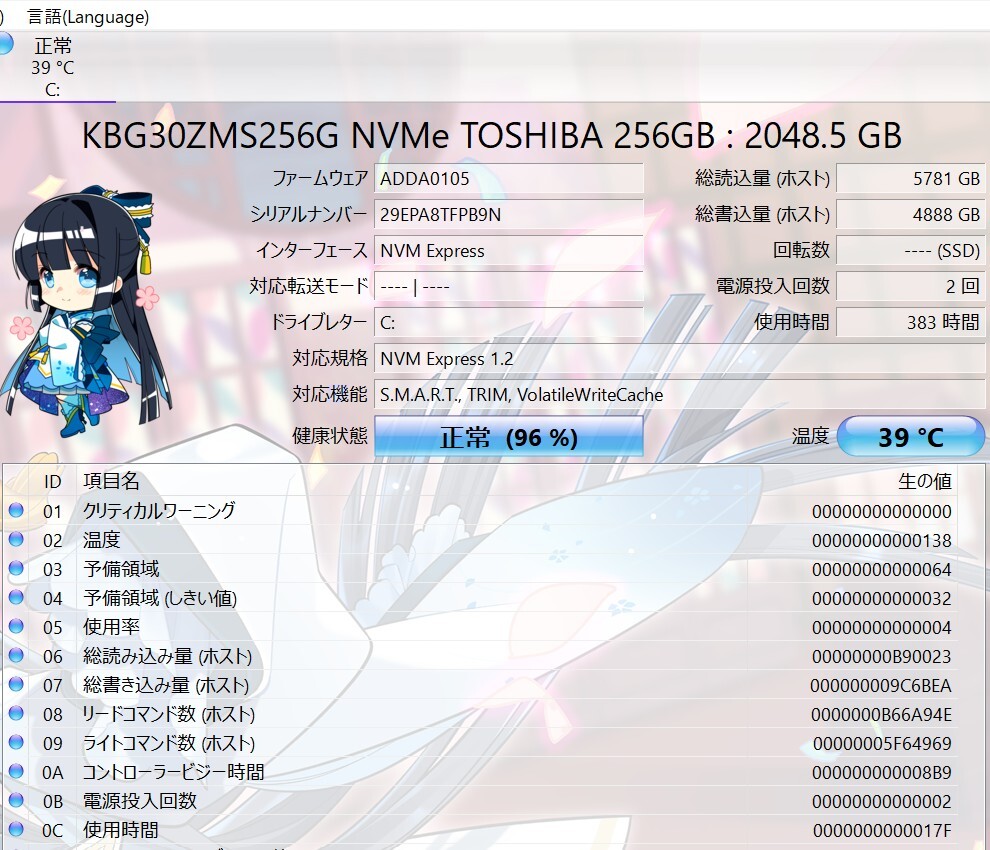The image size is (990, 850).
Task: Click the 39 °C temperature button
Action: coord(910,436)
